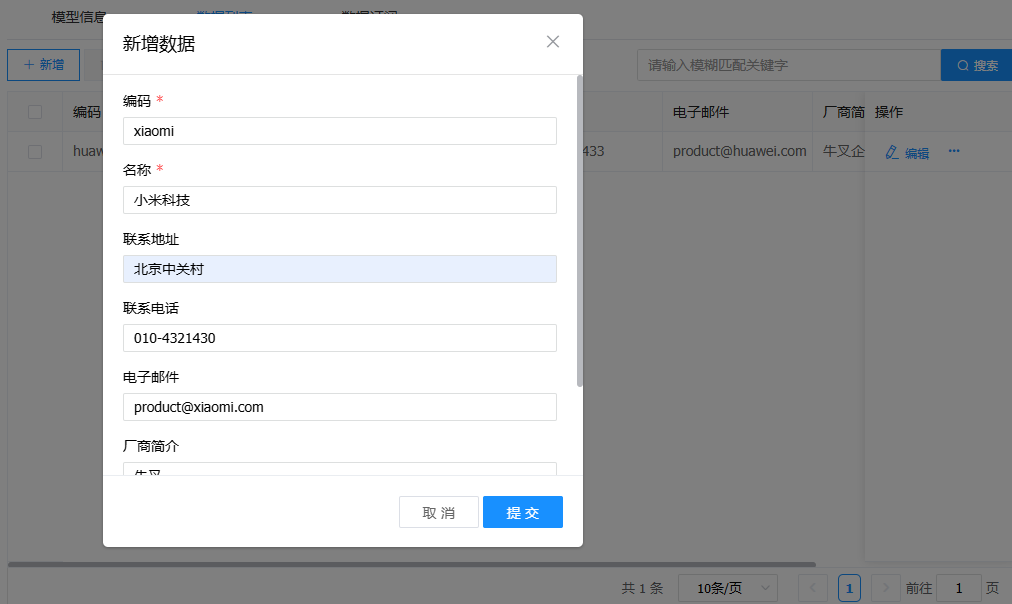Open the more actions ellipsis in 操作 column
This screenshot has height=604, width=1012.
click(954, 151)
